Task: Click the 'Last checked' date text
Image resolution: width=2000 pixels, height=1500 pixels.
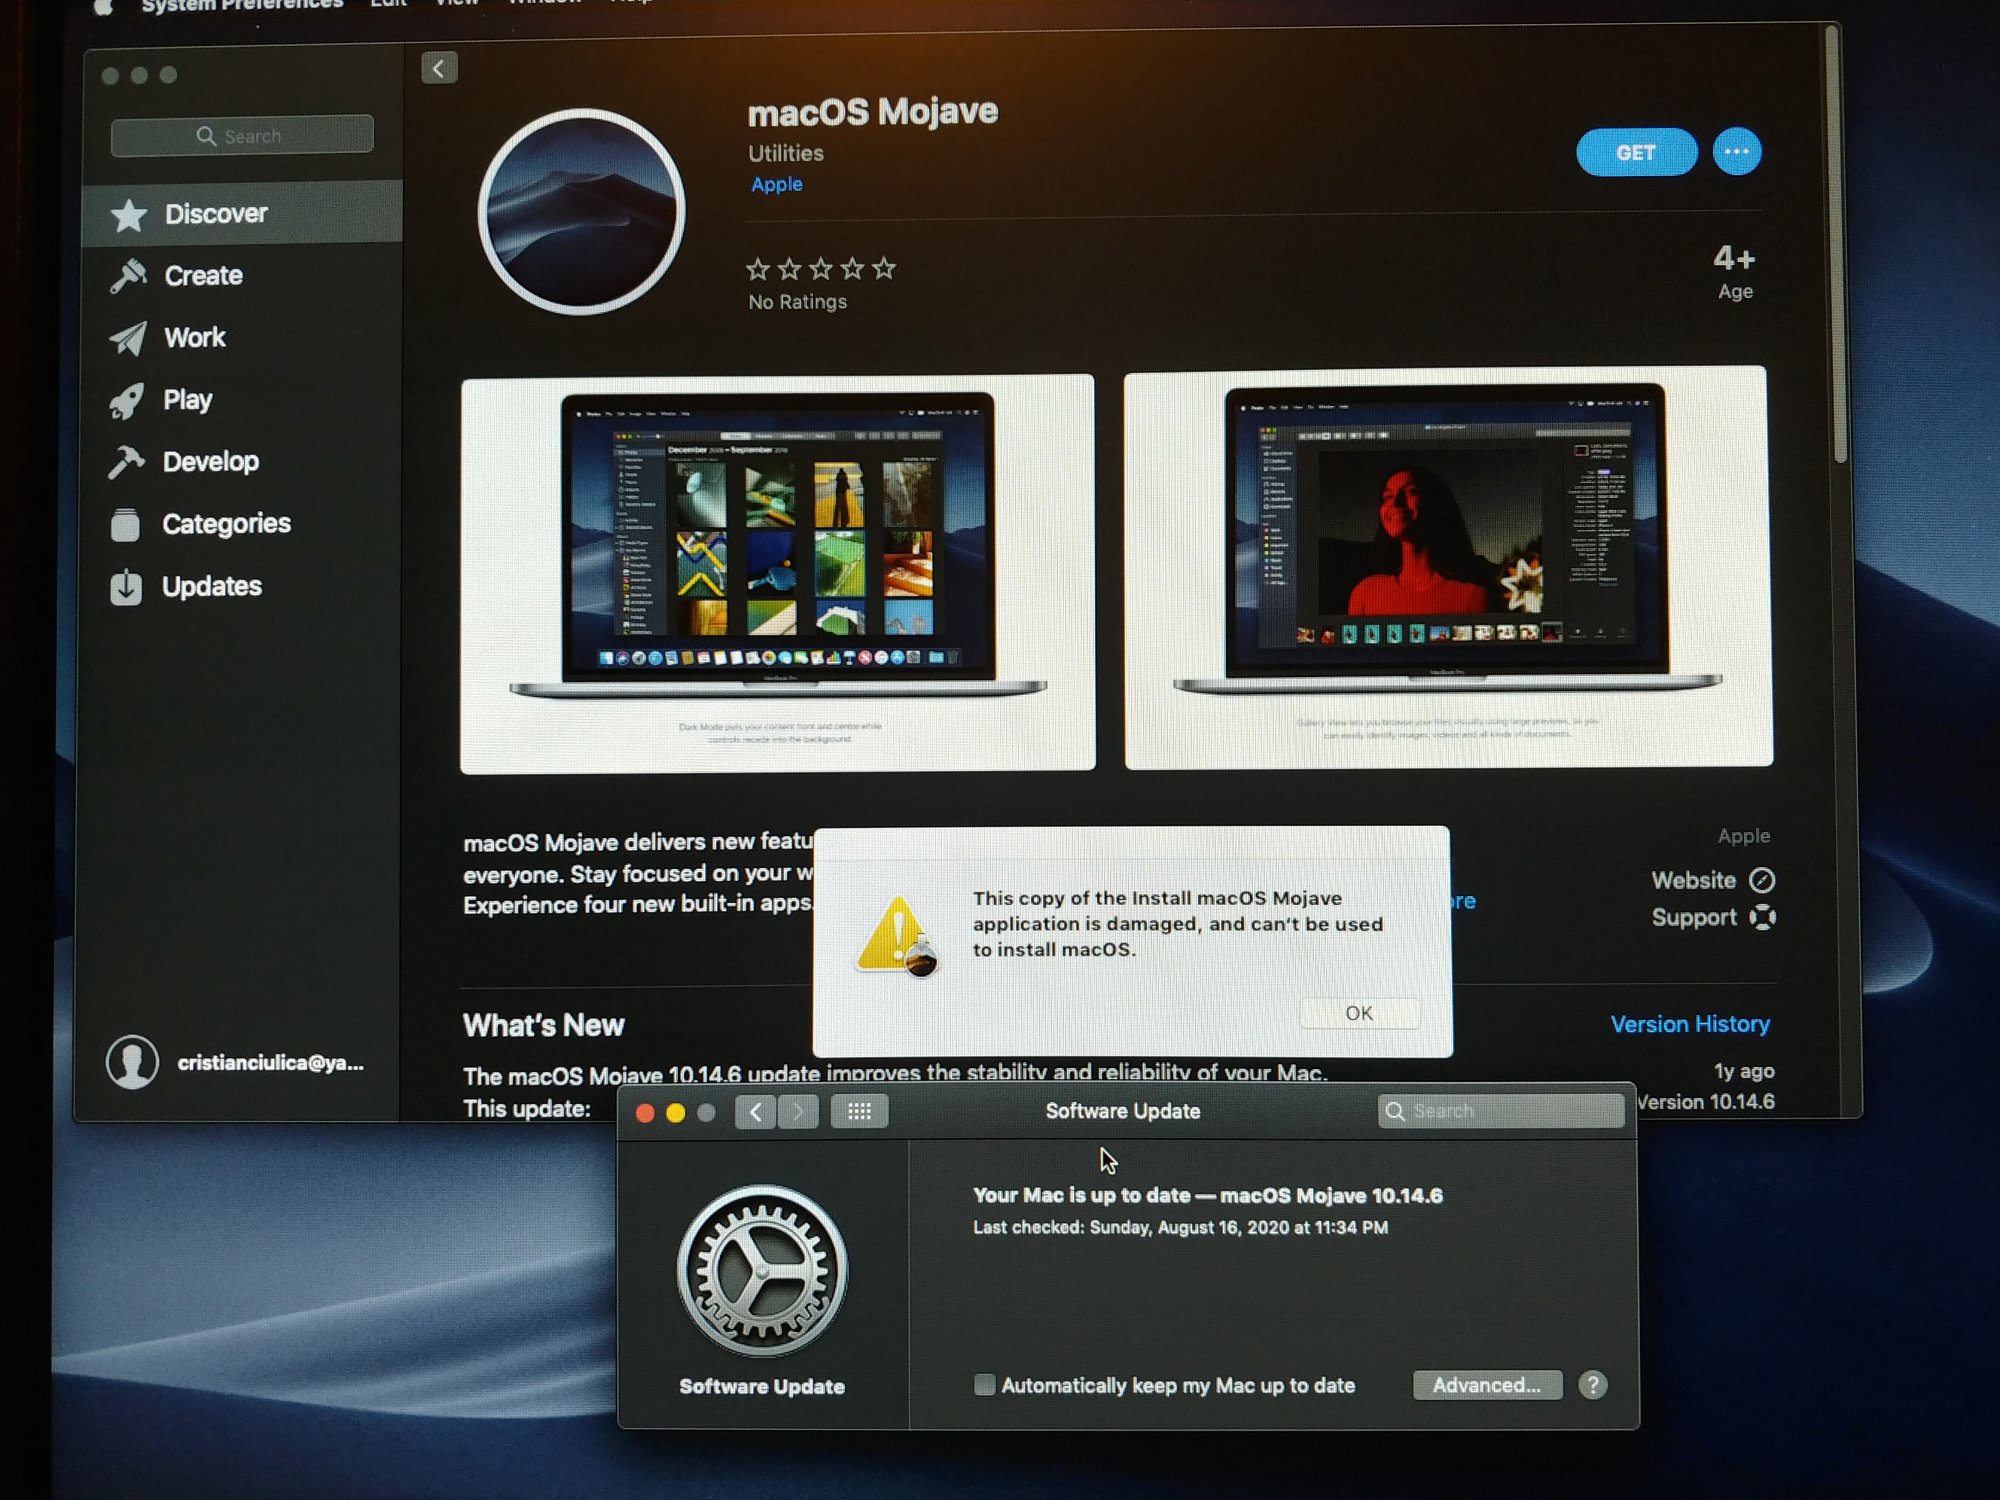Action: click(1180, 1227)
